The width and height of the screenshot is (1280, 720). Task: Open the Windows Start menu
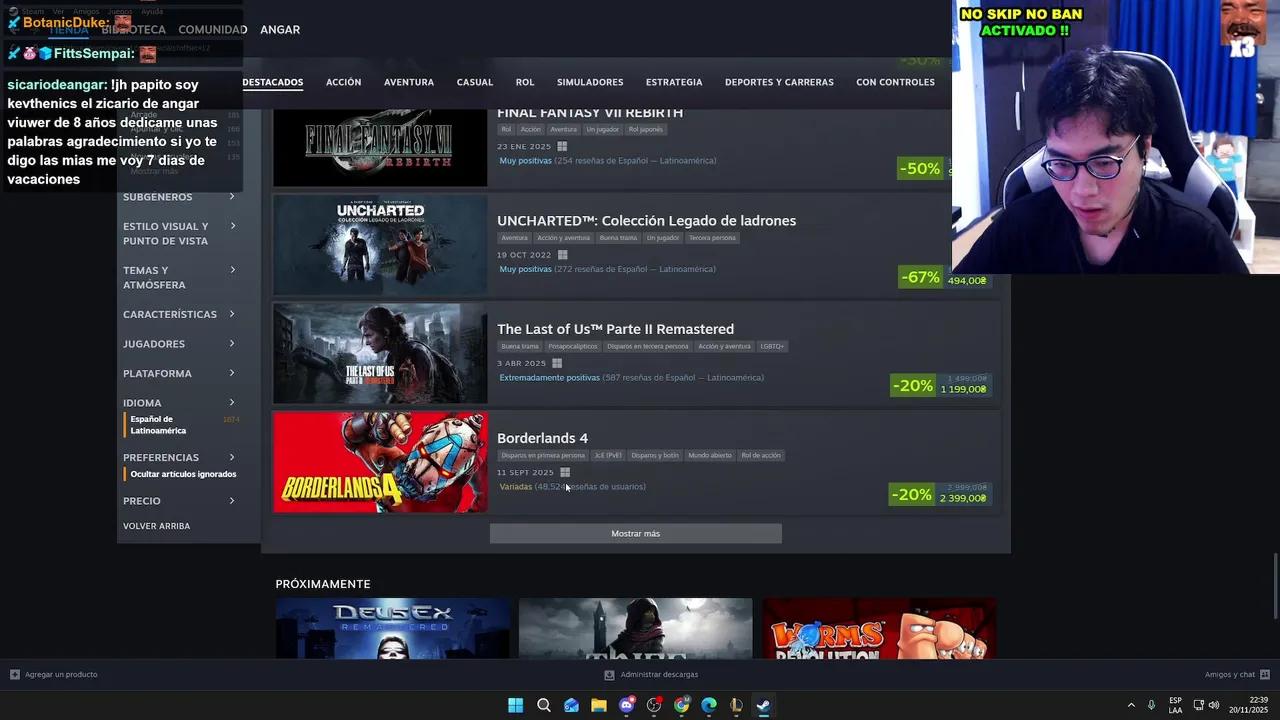point(516,705)
